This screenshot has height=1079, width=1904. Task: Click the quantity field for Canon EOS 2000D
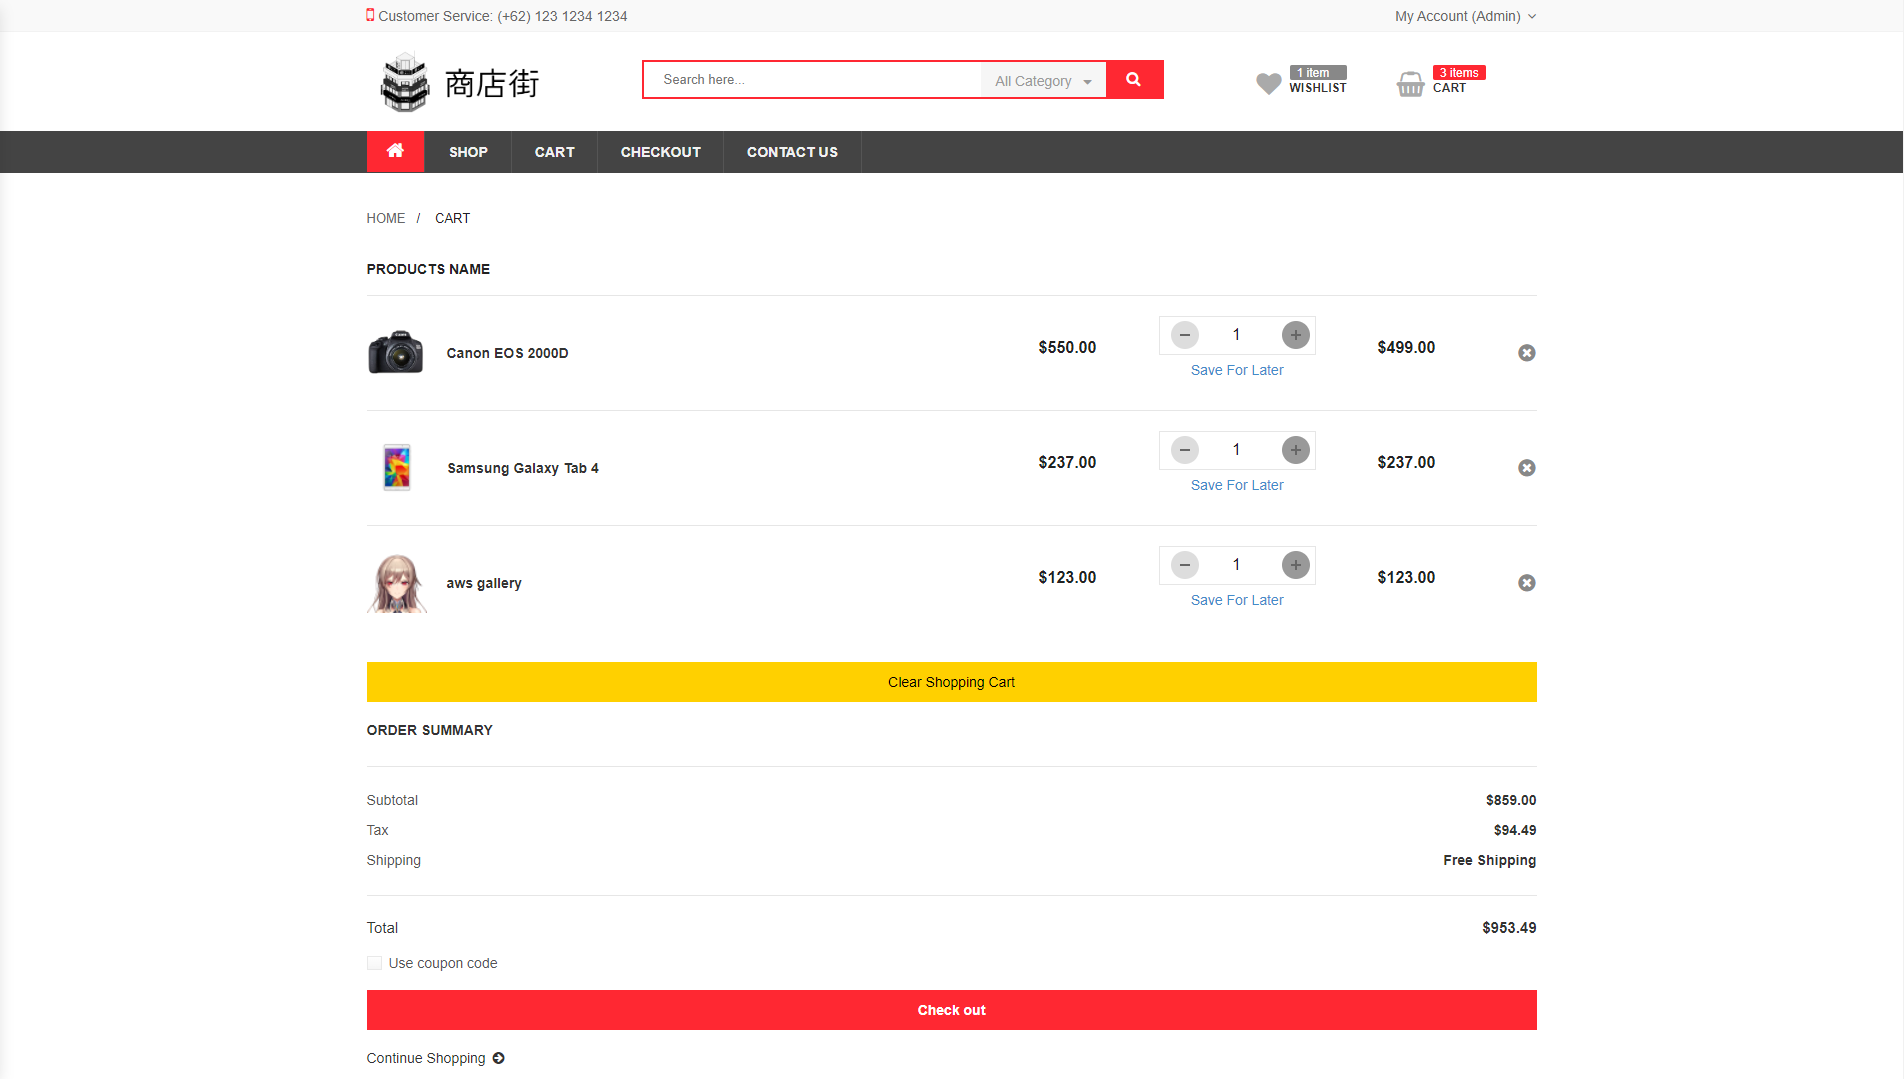click(1237, 335)
